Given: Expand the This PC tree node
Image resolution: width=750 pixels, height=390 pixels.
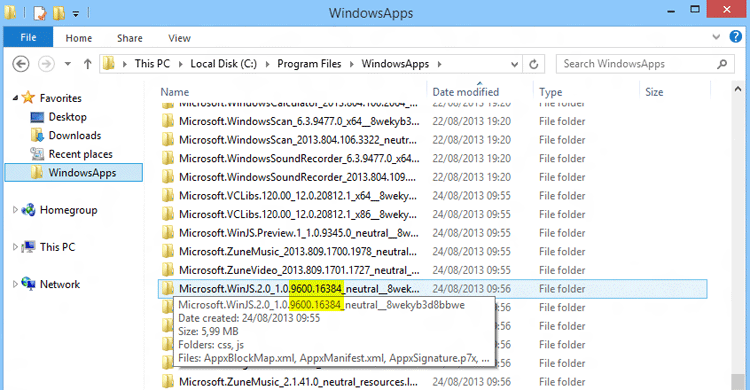Looking at the screenshot, I should click(x=15, y=247).
